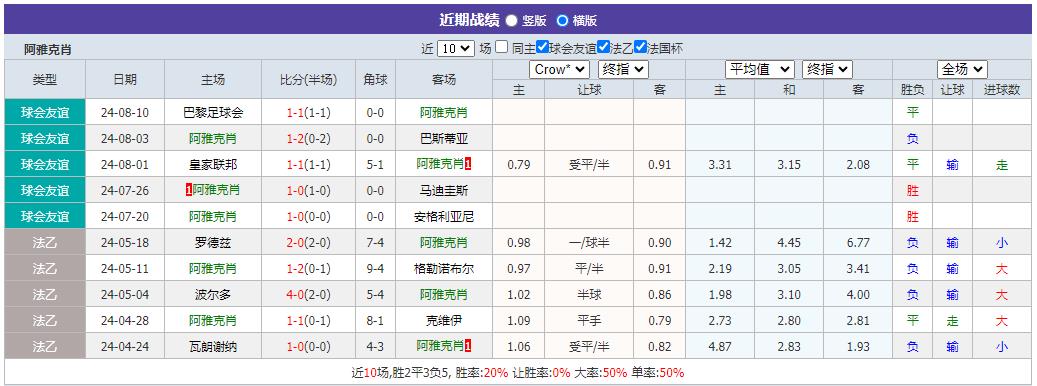
Task: Open 波尔多 team link
Action: (x=213, y=295)
